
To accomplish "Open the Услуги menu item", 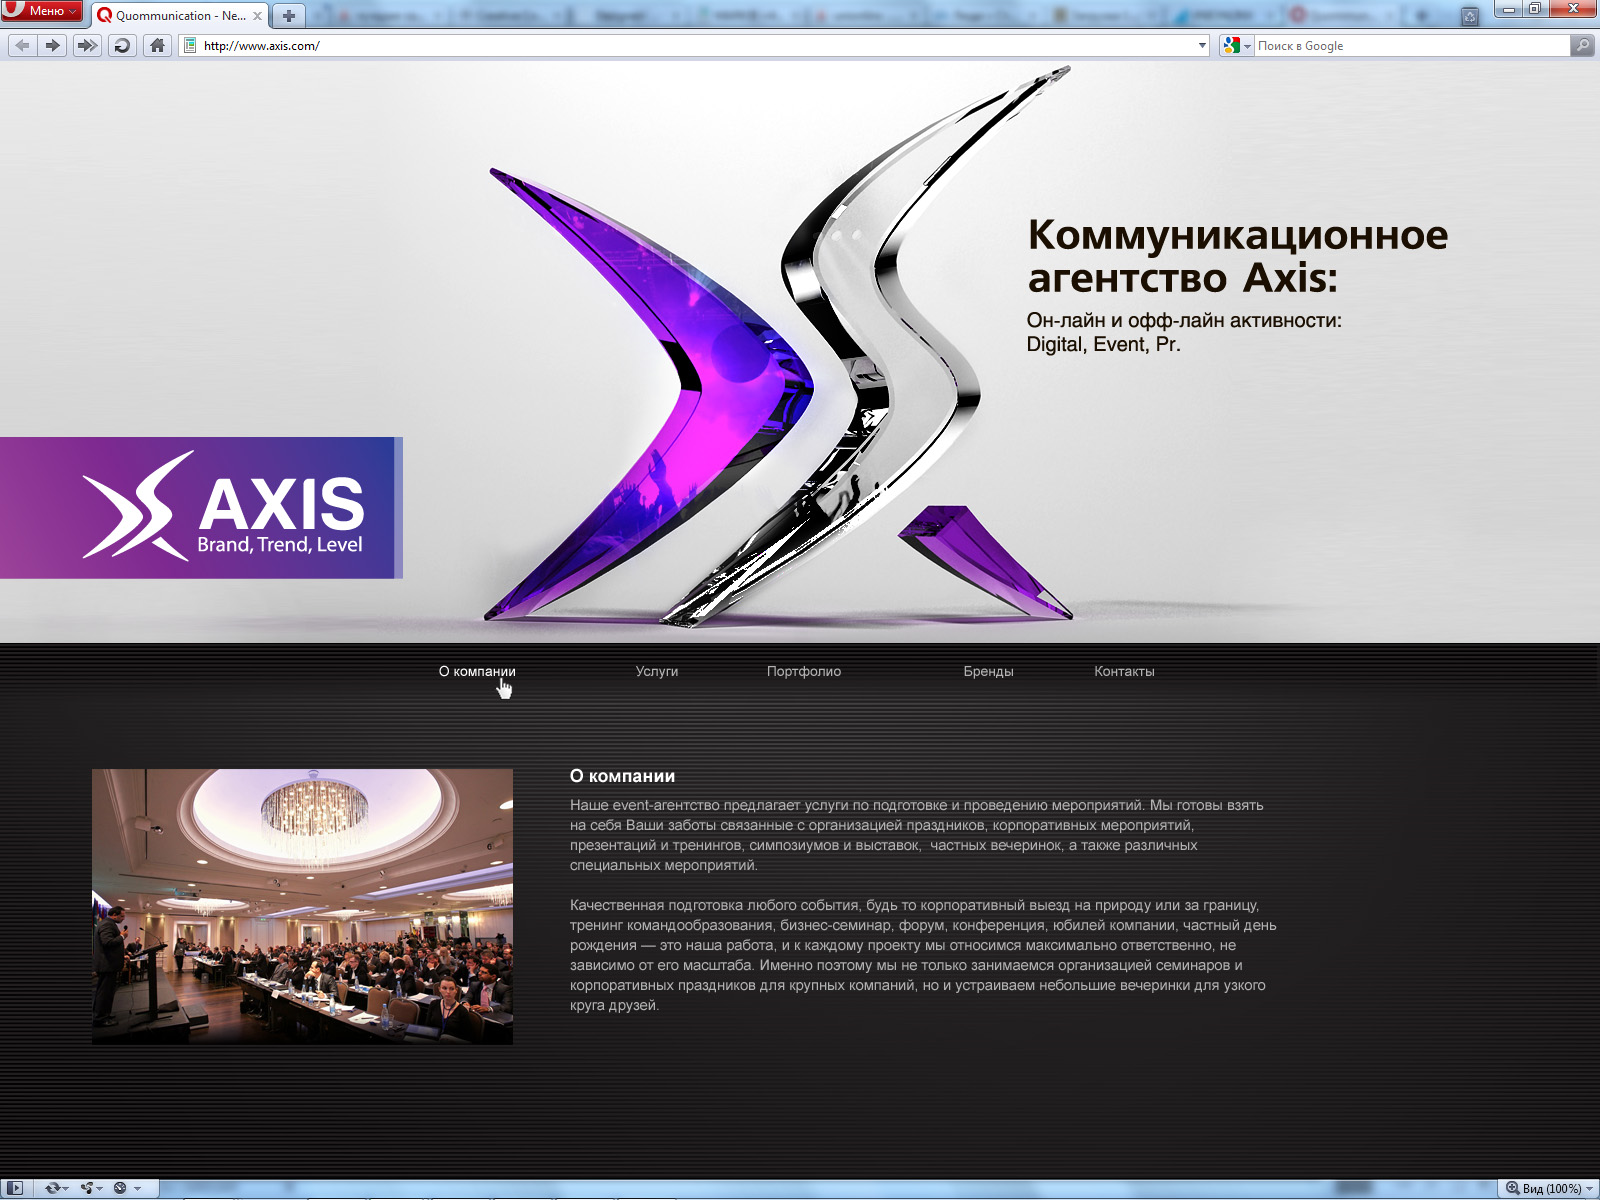I will pyautogui.click(x=657, y=671).
